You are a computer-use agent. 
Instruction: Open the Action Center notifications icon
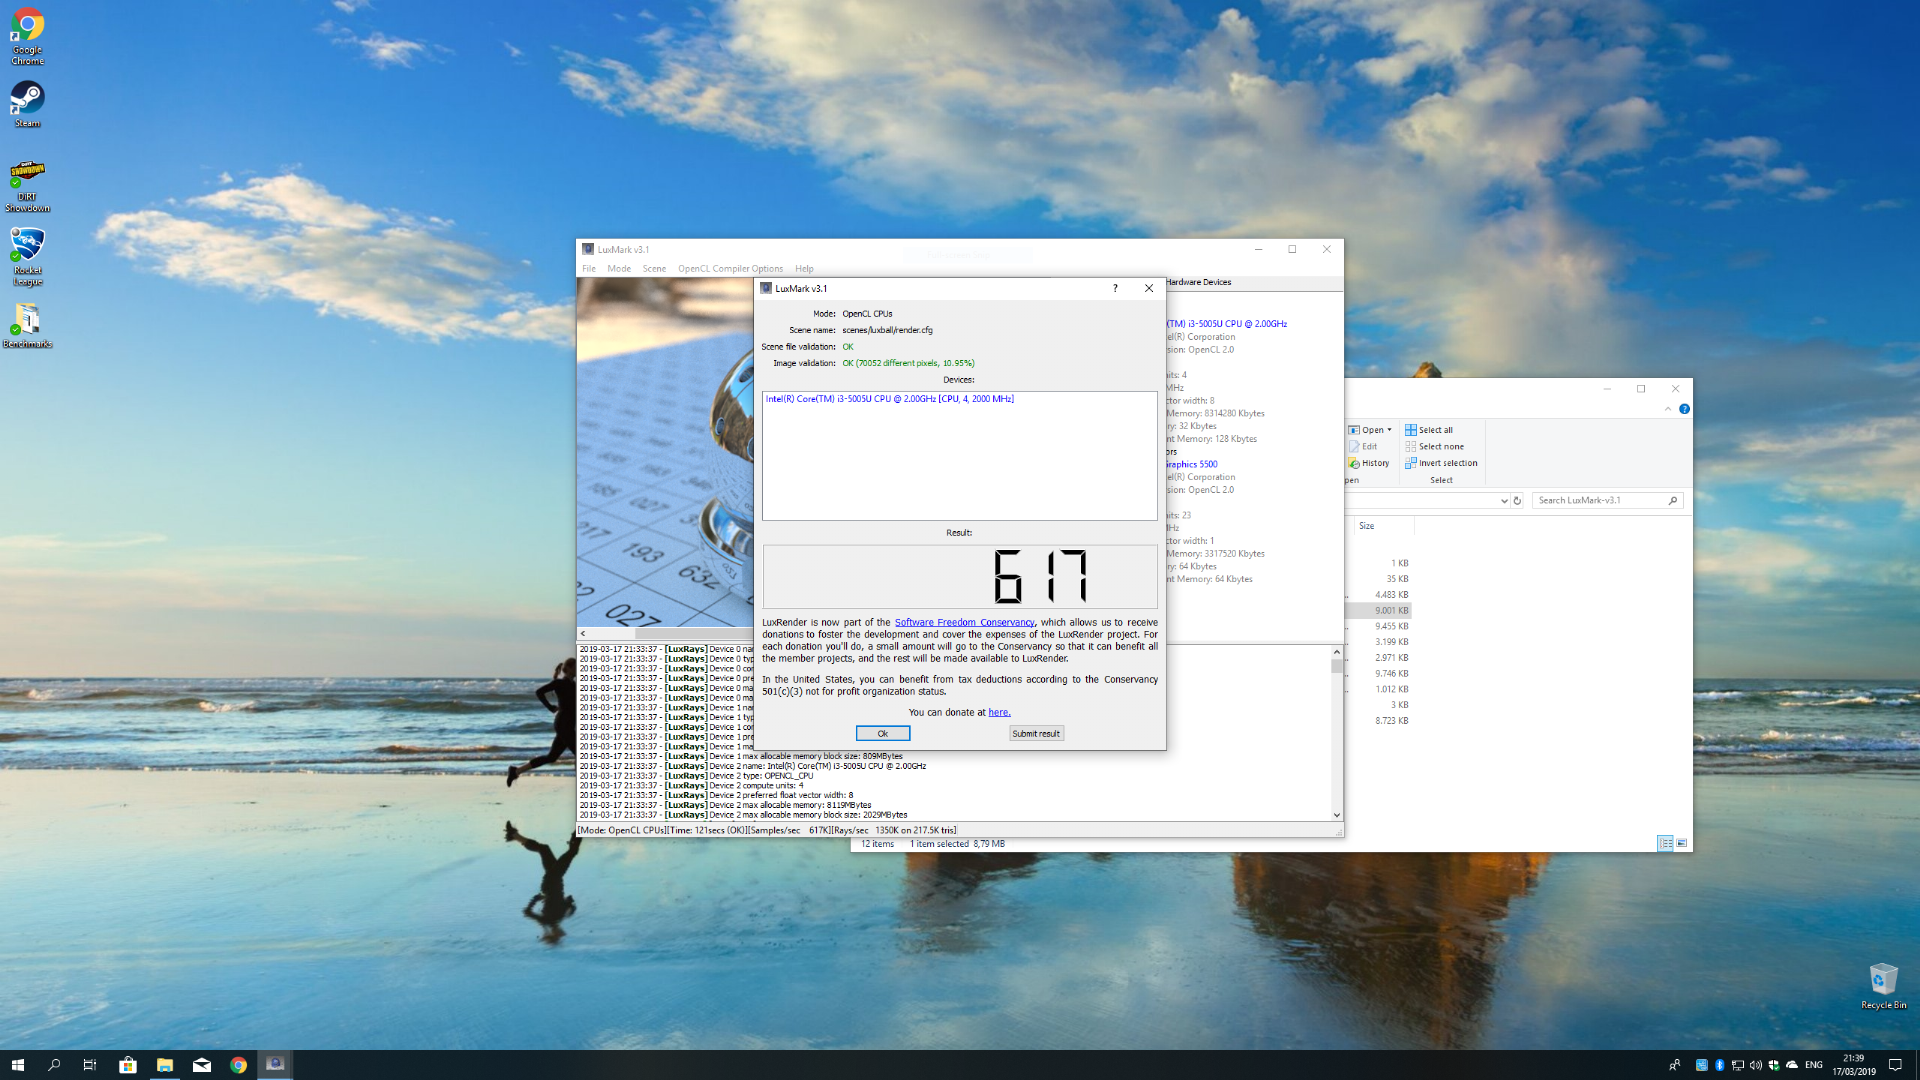point(1895,1065)
